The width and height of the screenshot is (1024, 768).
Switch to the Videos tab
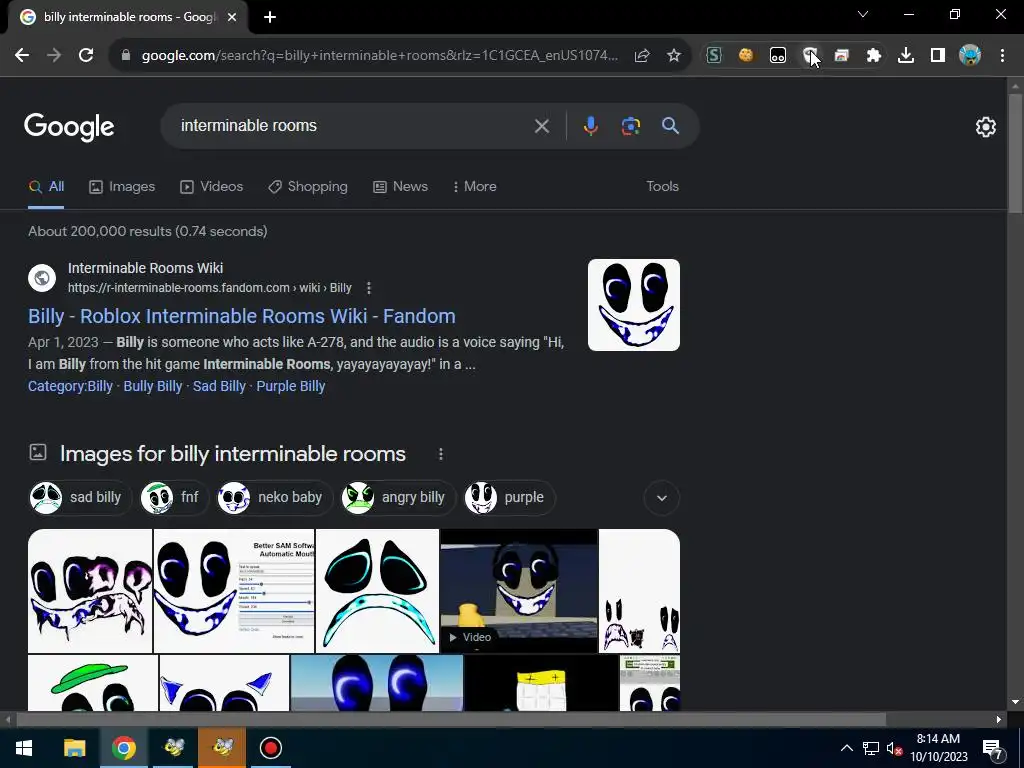point(212,187)
